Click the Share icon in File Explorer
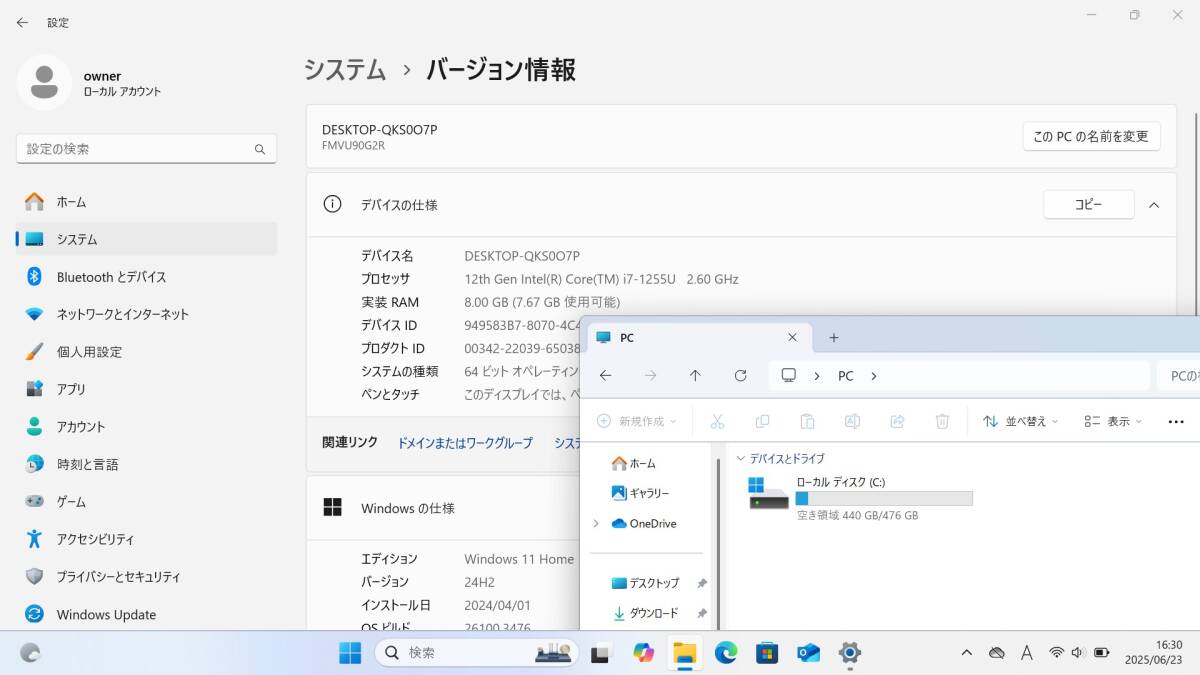Viewport: 1200px width, 675px height. pos(898,421)
